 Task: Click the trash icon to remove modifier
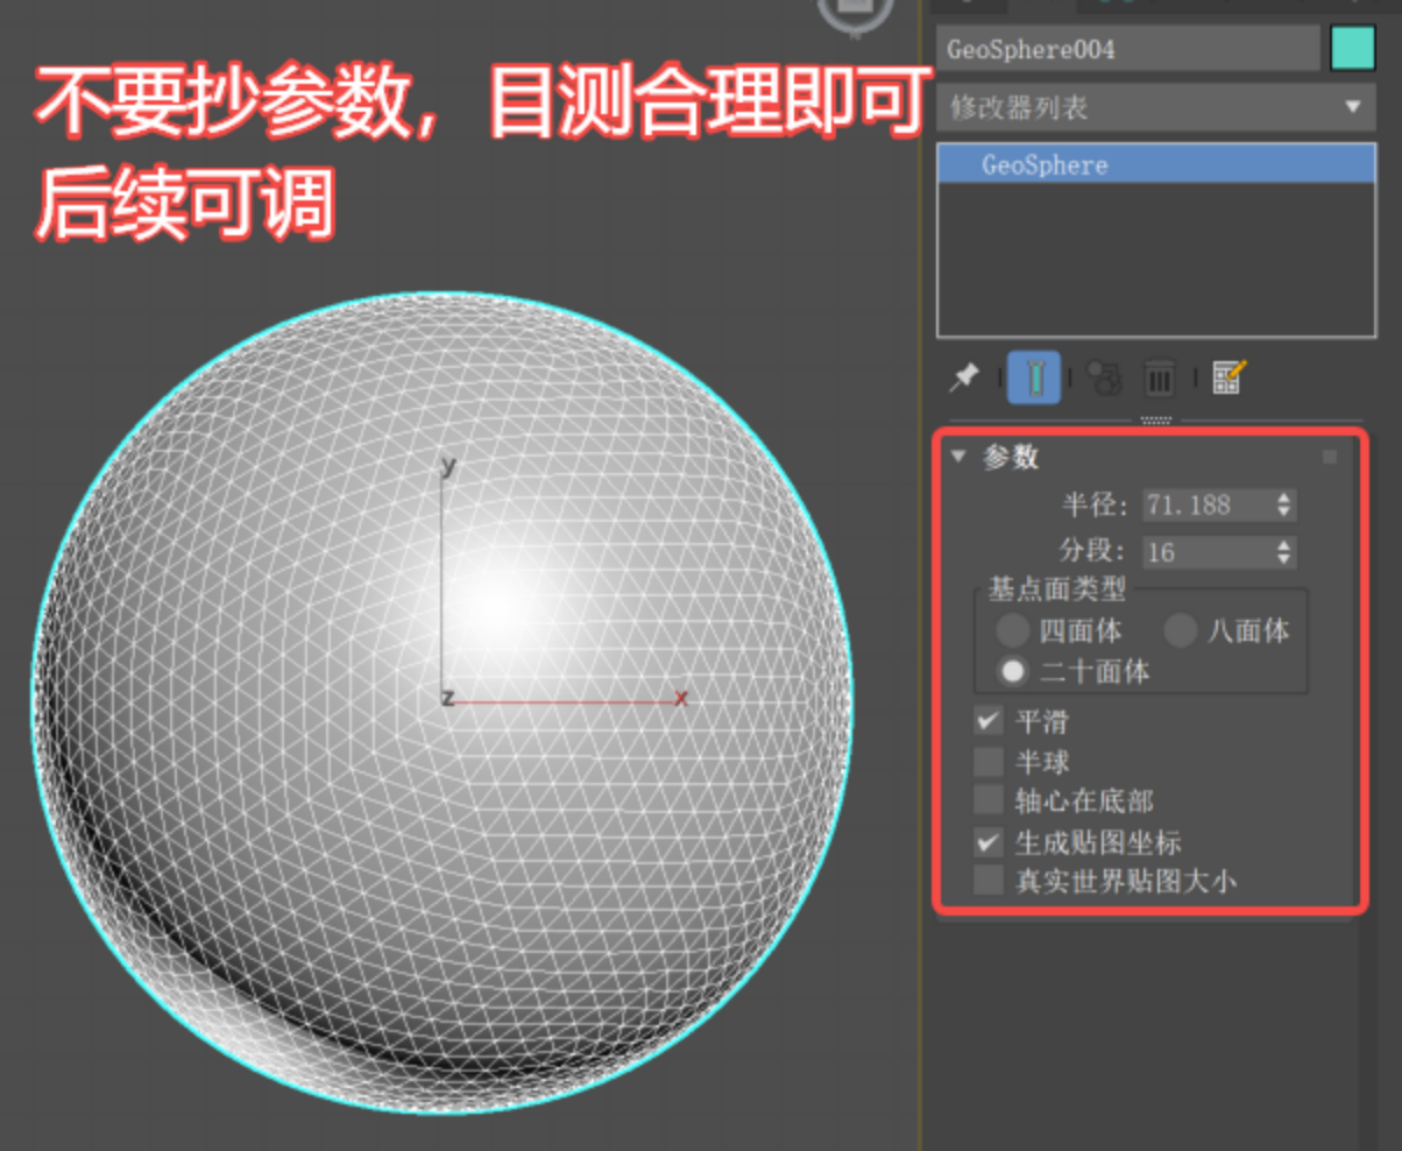pos(1159,379)
